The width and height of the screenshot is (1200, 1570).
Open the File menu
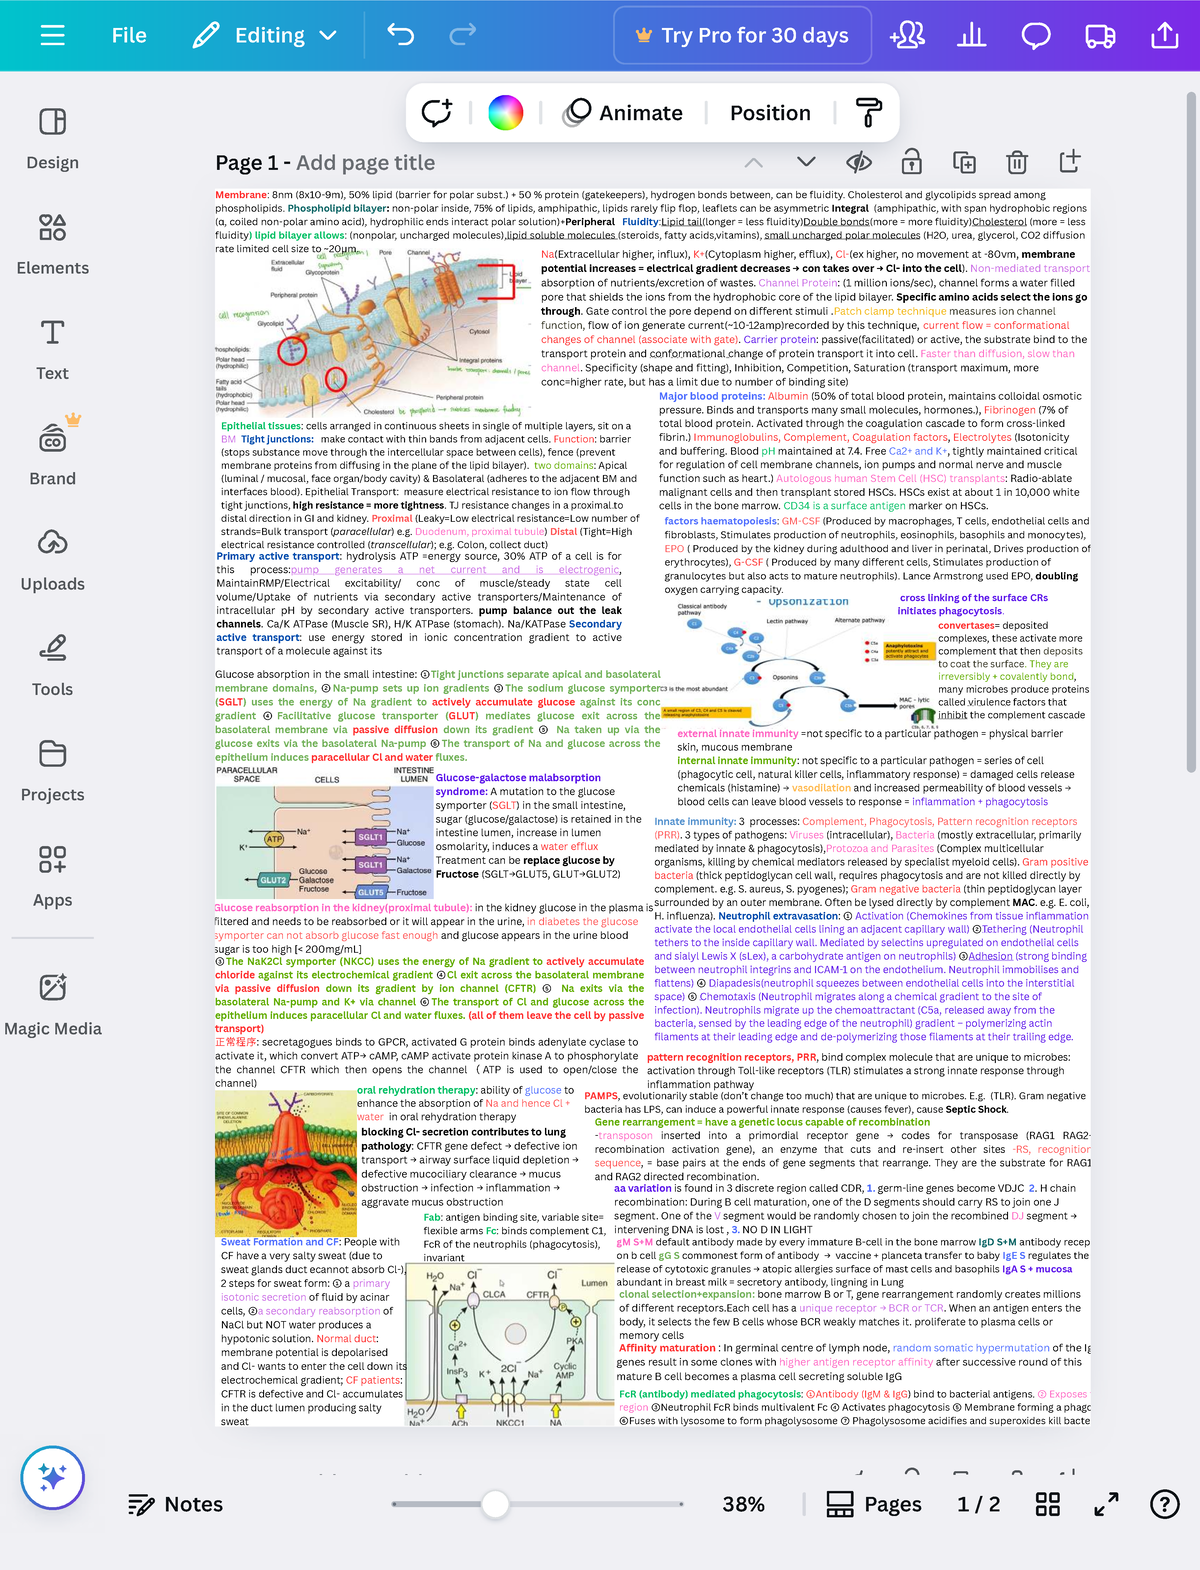coord(129,36)
